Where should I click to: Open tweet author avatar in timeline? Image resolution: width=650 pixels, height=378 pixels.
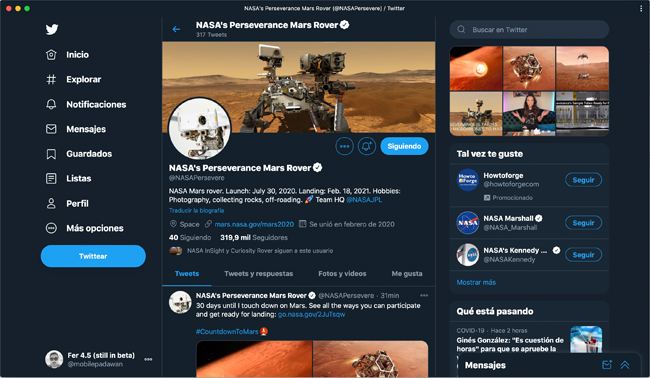click(180, 302)
